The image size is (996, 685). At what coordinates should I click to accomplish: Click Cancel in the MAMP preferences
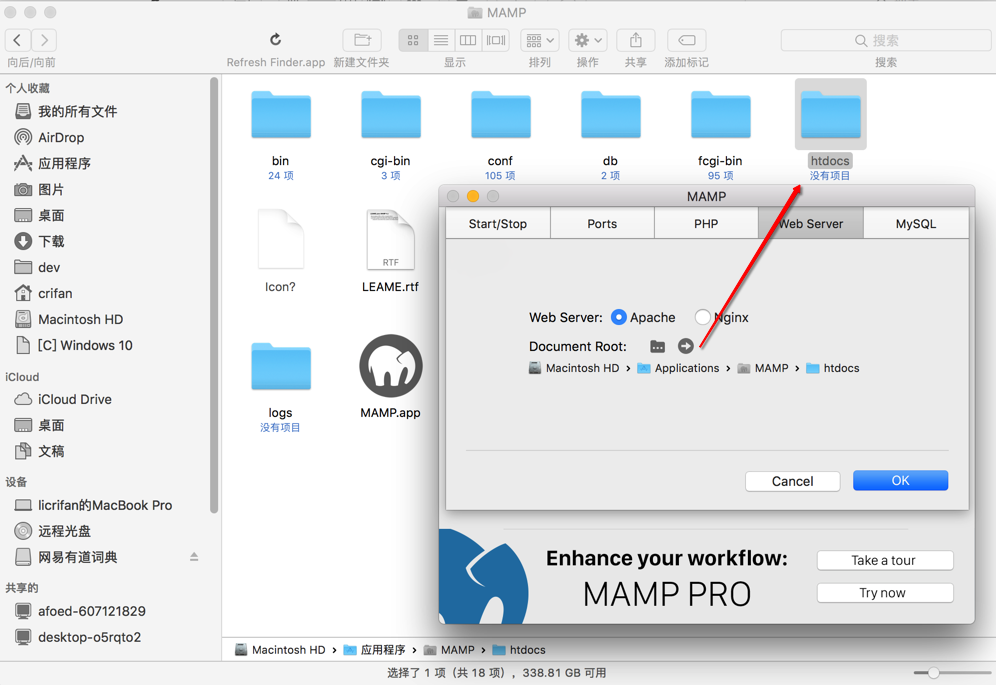tap(793, 481)
